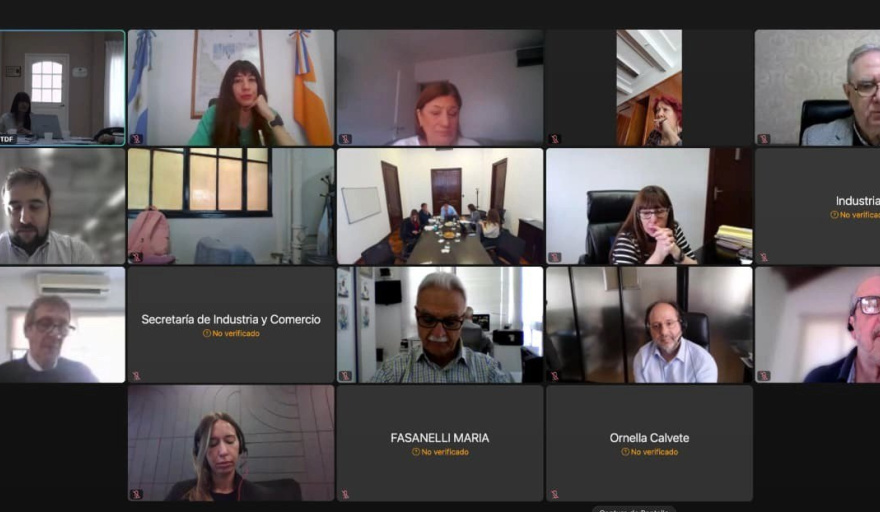Screen dimensions: 880x512
Task: Click muted mic icon on pink backpack tile
Action: tap(136, 258)
